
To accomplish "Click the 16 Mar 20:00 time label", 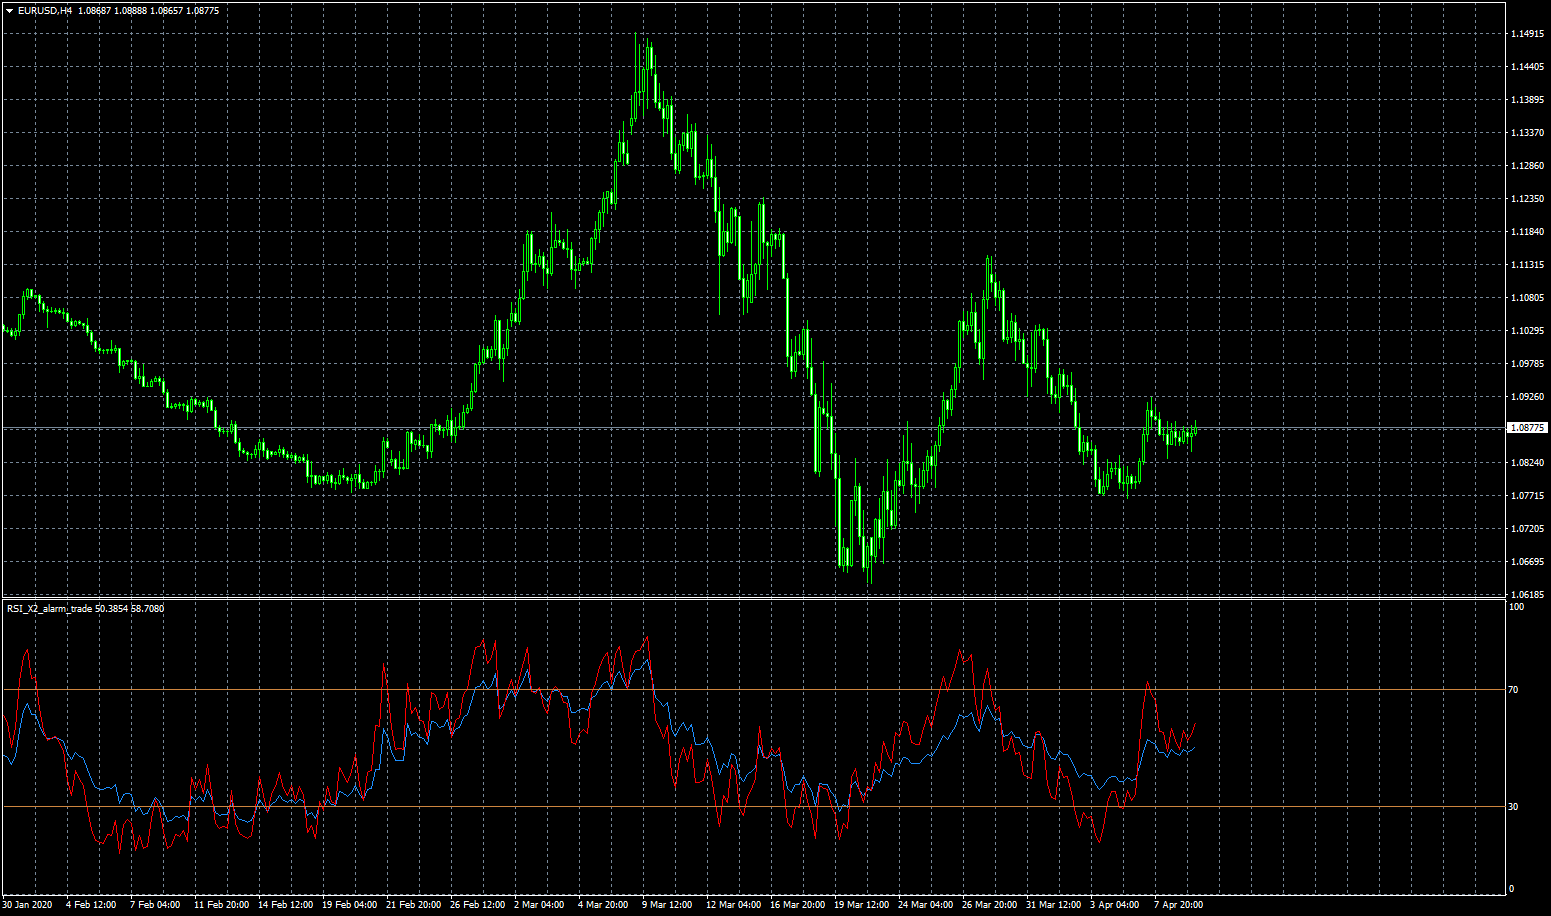I will tap(797, 905).
